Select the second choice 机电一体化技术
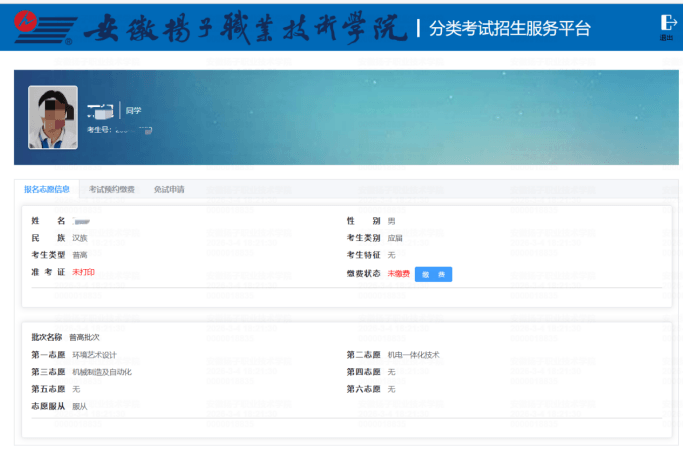The height and width of the screenshot is (455, 683). pos(413,355)
